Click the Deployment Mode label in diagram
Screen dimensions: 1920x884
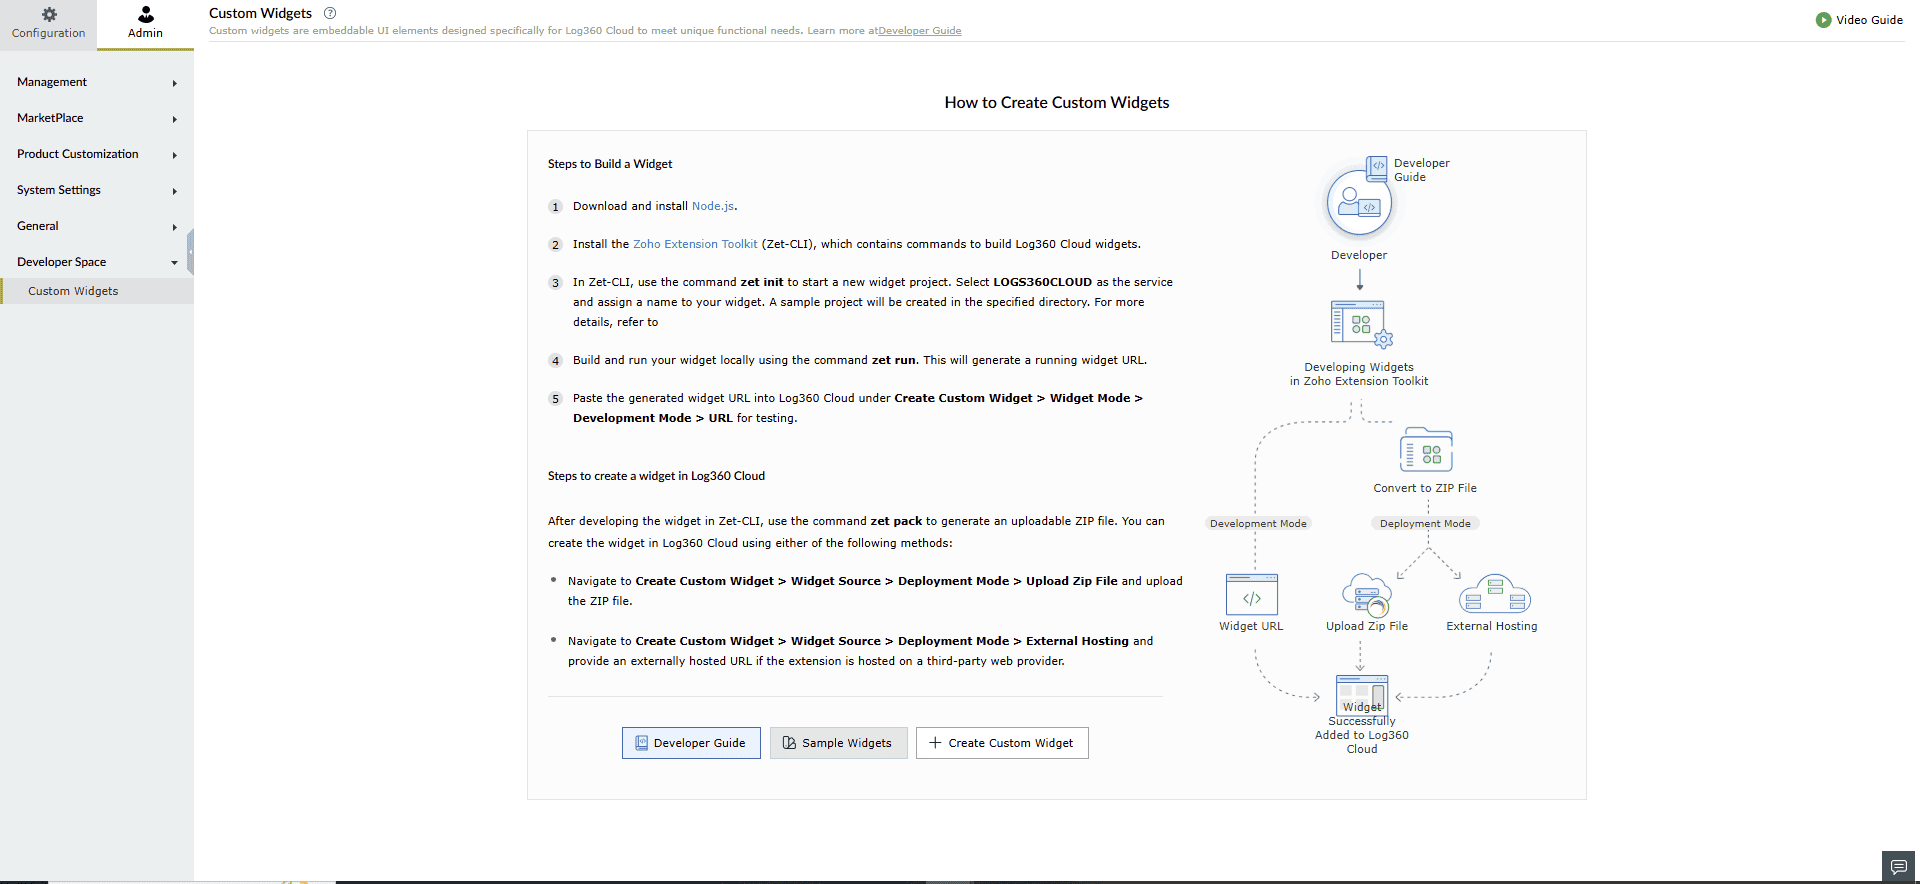[1425, 524]
